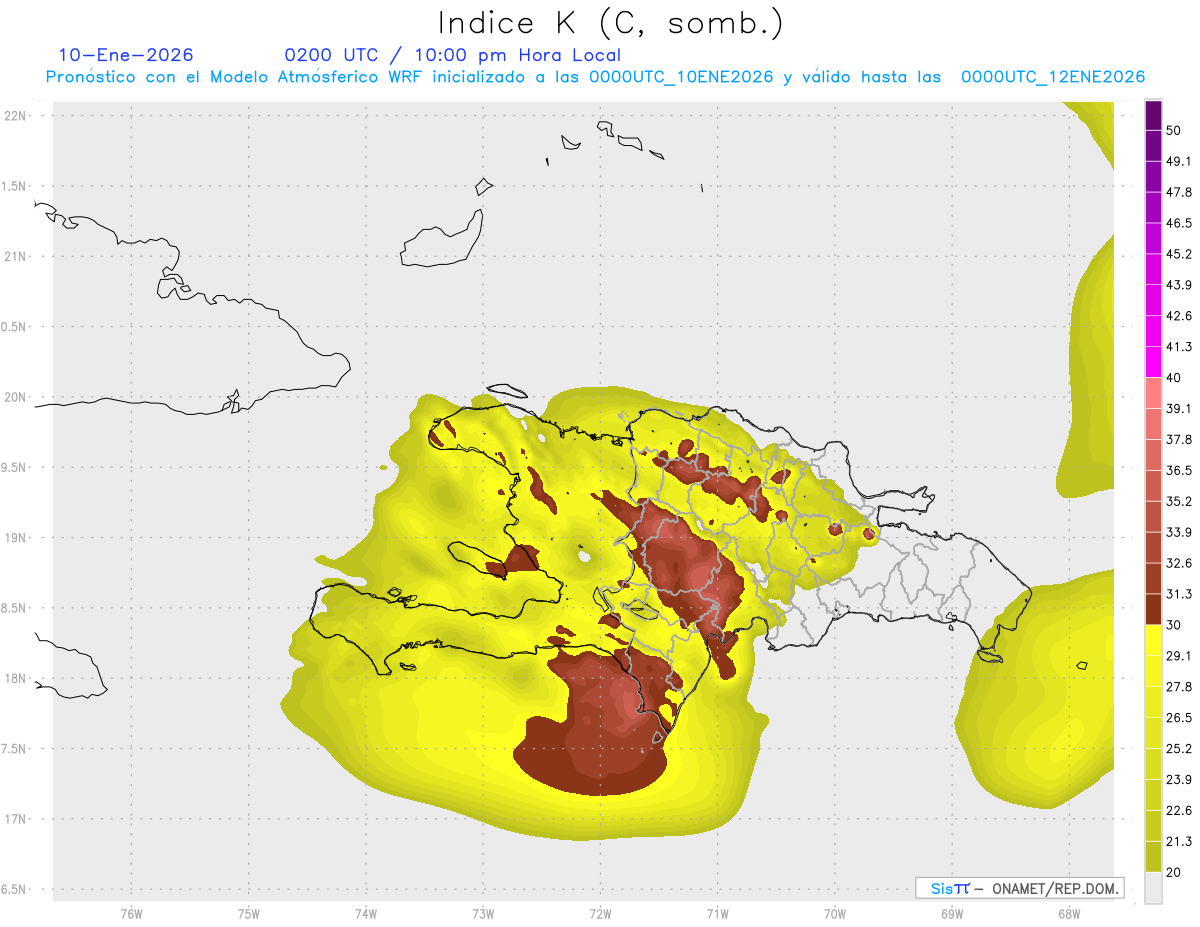Screen dimensions: 1200x927
Task: Click the "40" colorbar value
Action: (1173, 378)
